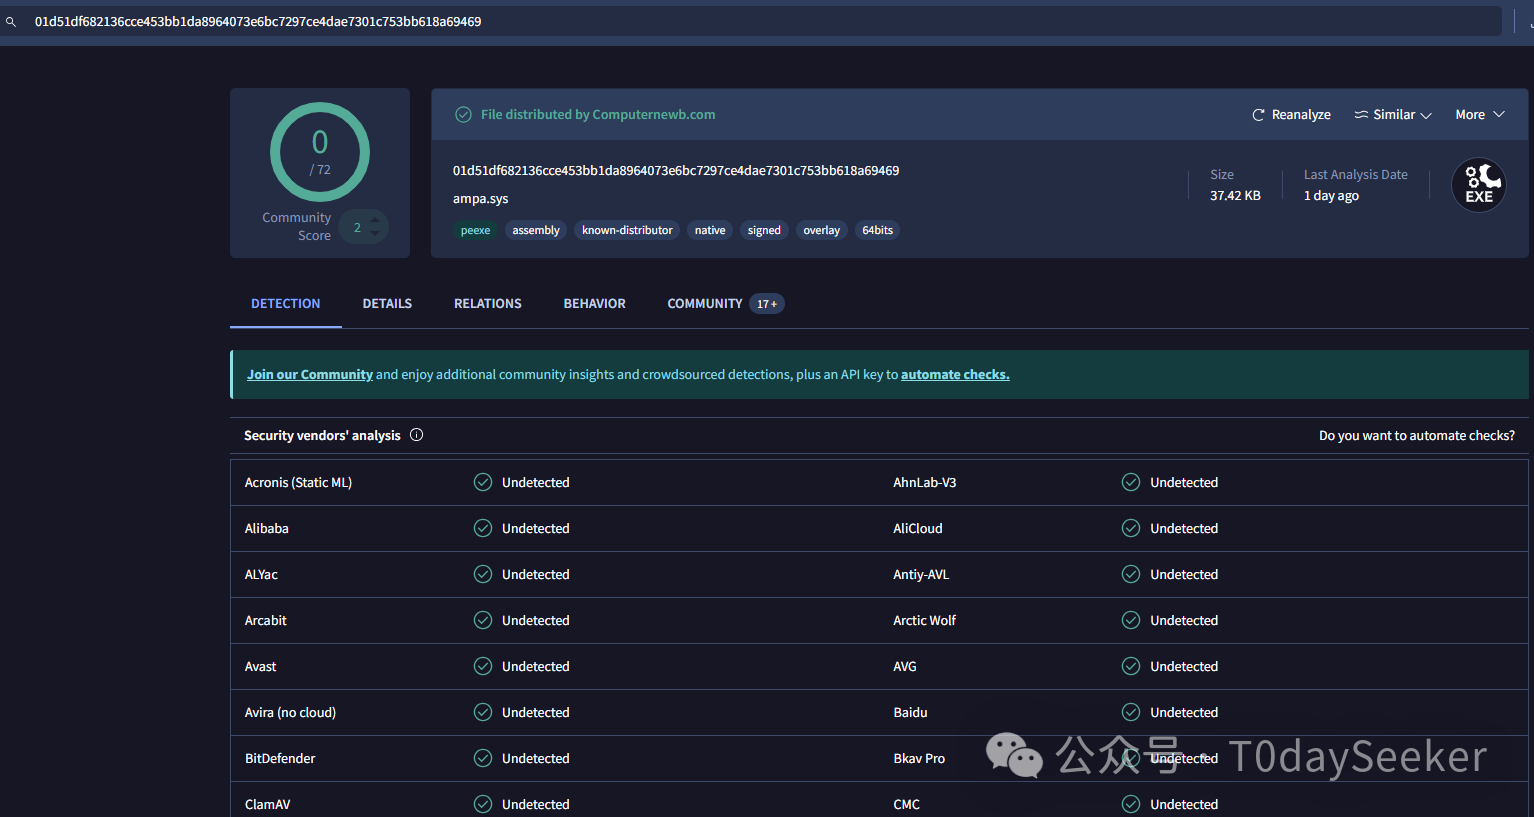Open the Join our Community link
The width and height of the screenshot is (1534, 817).
[x=310, y=375]
